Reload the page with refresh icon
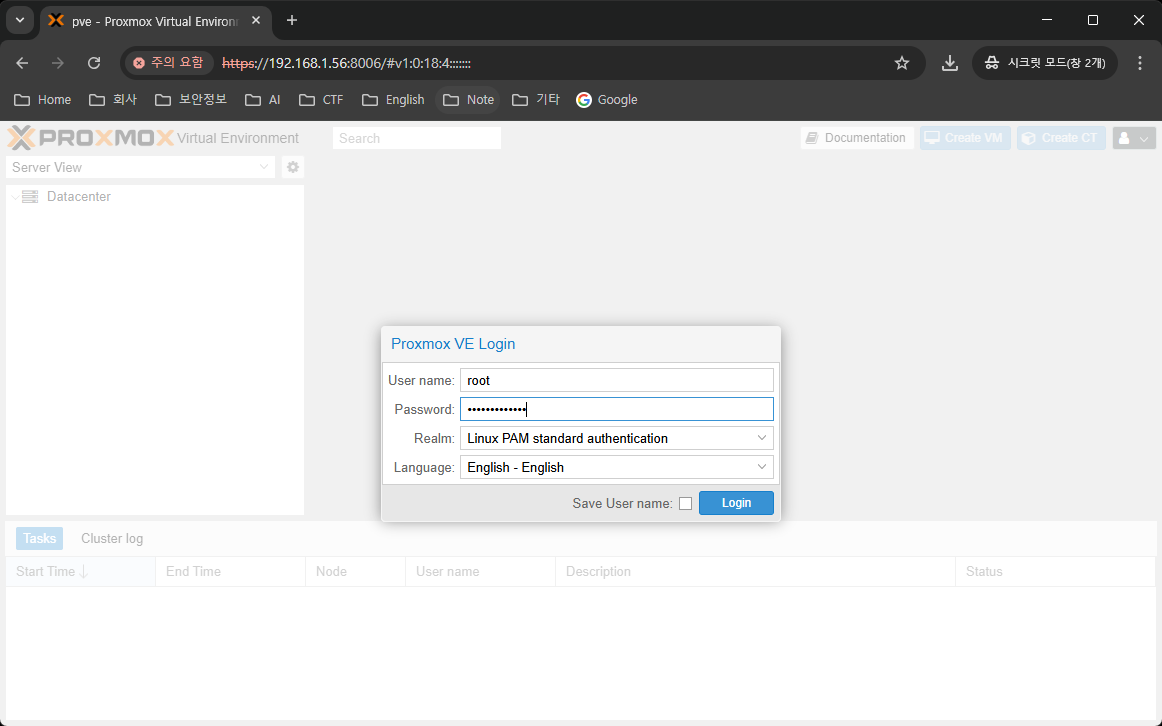 point(93,63)
